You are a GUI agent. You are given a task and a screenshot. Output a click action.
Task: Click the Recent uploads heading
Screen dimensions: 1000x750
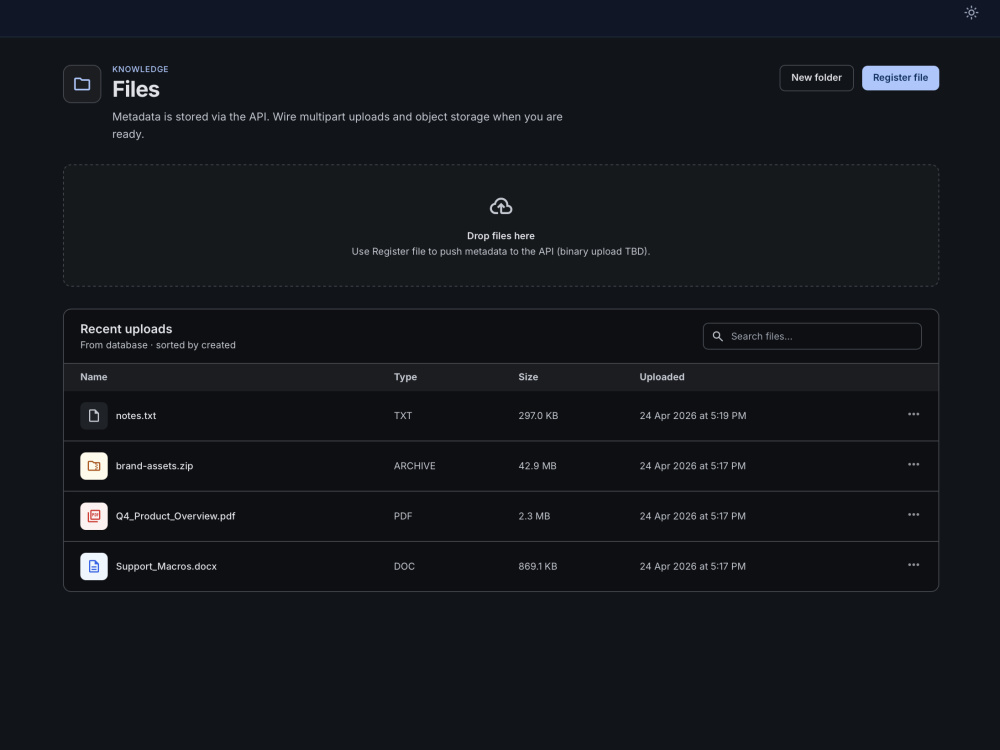[x=126, y=329]
